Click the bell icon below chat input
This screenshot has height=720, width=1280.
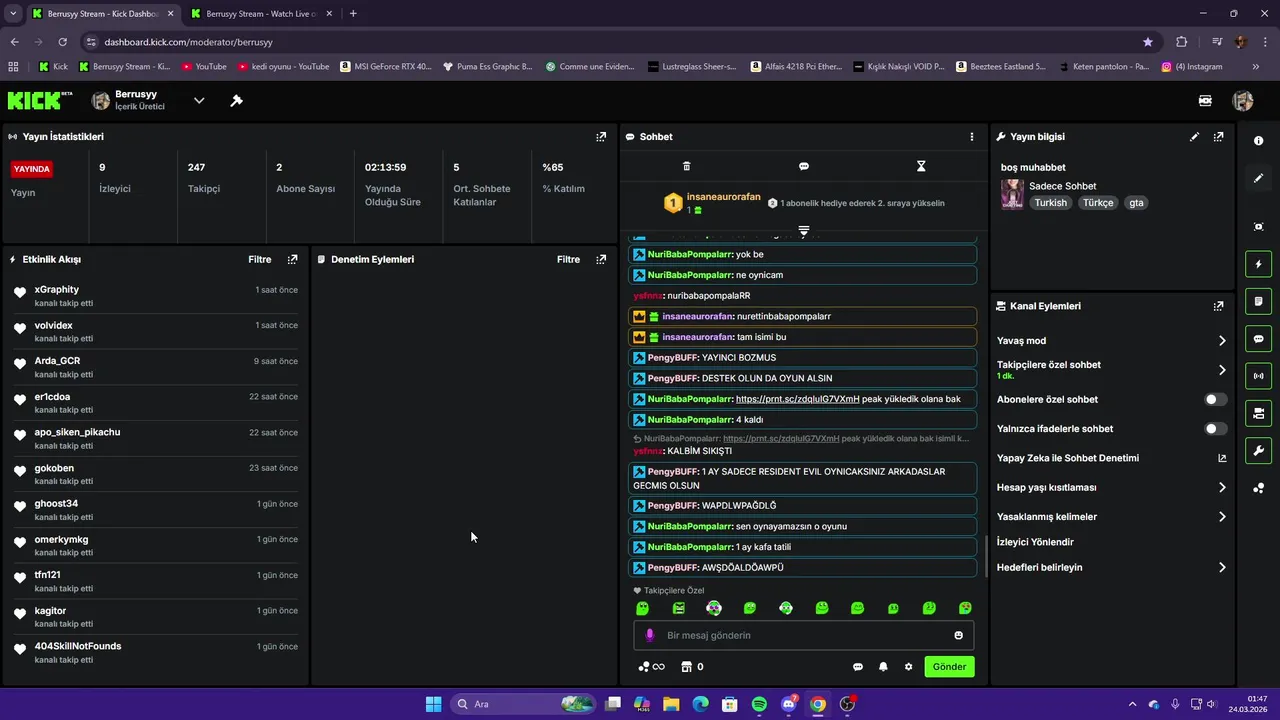[x=883, y=667]
